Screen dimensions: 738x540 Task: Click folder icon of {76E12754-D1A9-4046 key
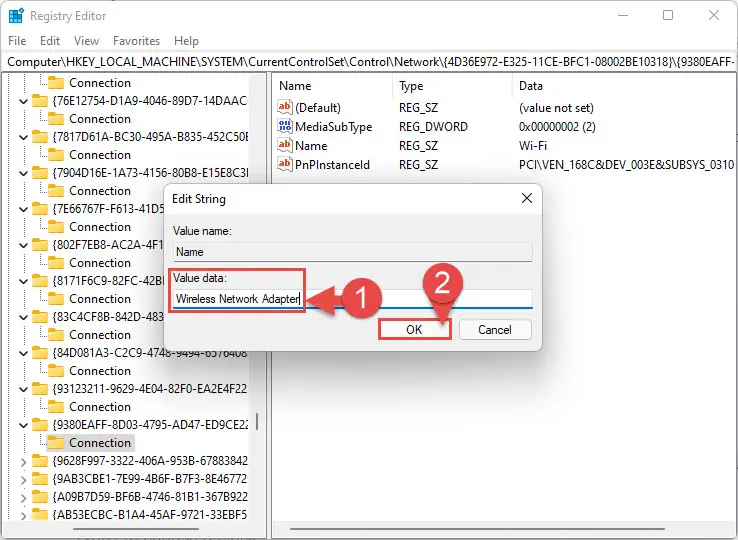point(40,101)
